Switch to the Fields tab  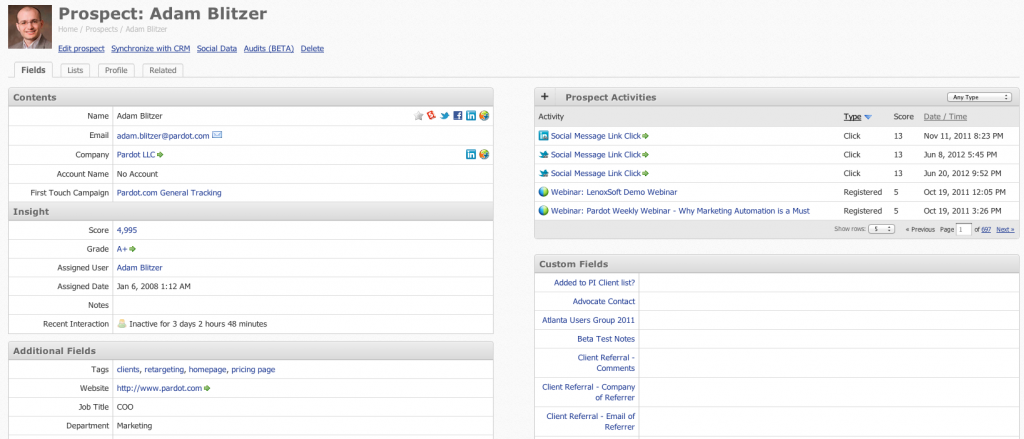pos(33,70)
